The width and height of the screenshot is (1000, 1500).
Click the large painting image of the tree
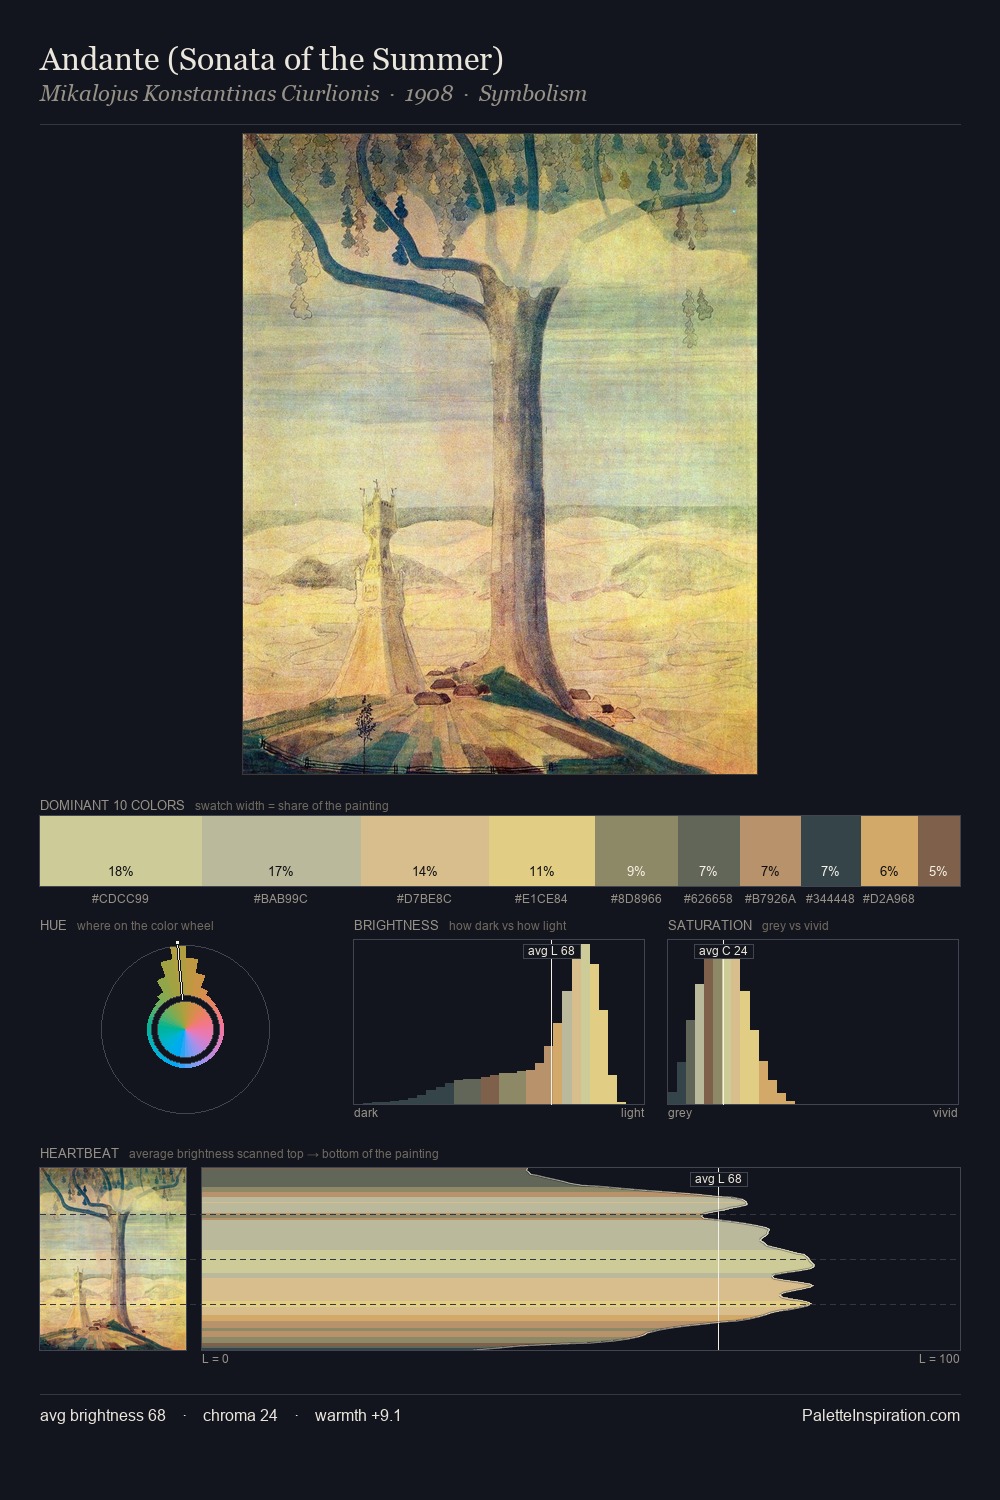499,454
